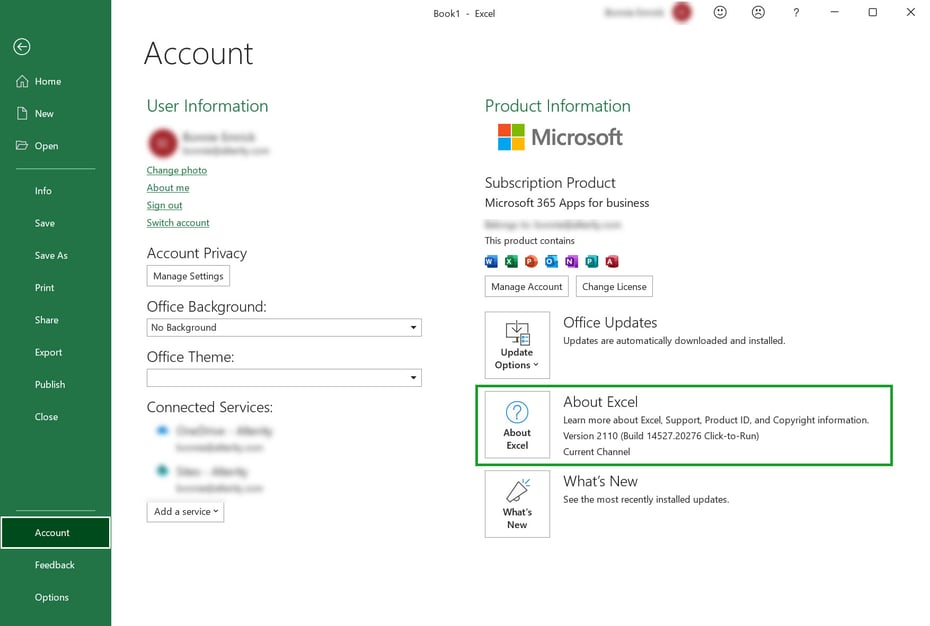Open the OneNote icon under Subscription Product
Viewport: 930px width, 626px height.
click(570, 261)
